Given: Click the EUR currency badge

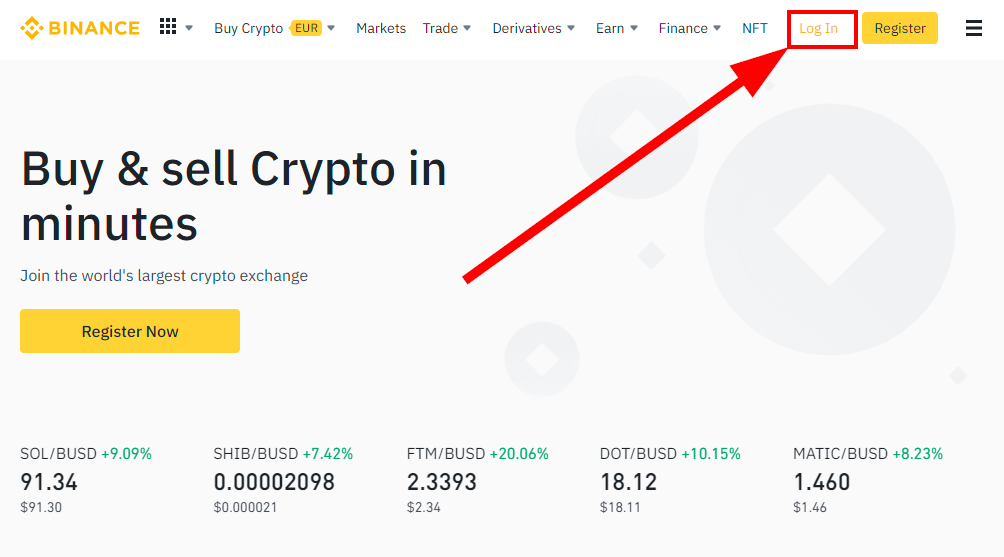Looking at the screenshot, I should click(306, 28).
